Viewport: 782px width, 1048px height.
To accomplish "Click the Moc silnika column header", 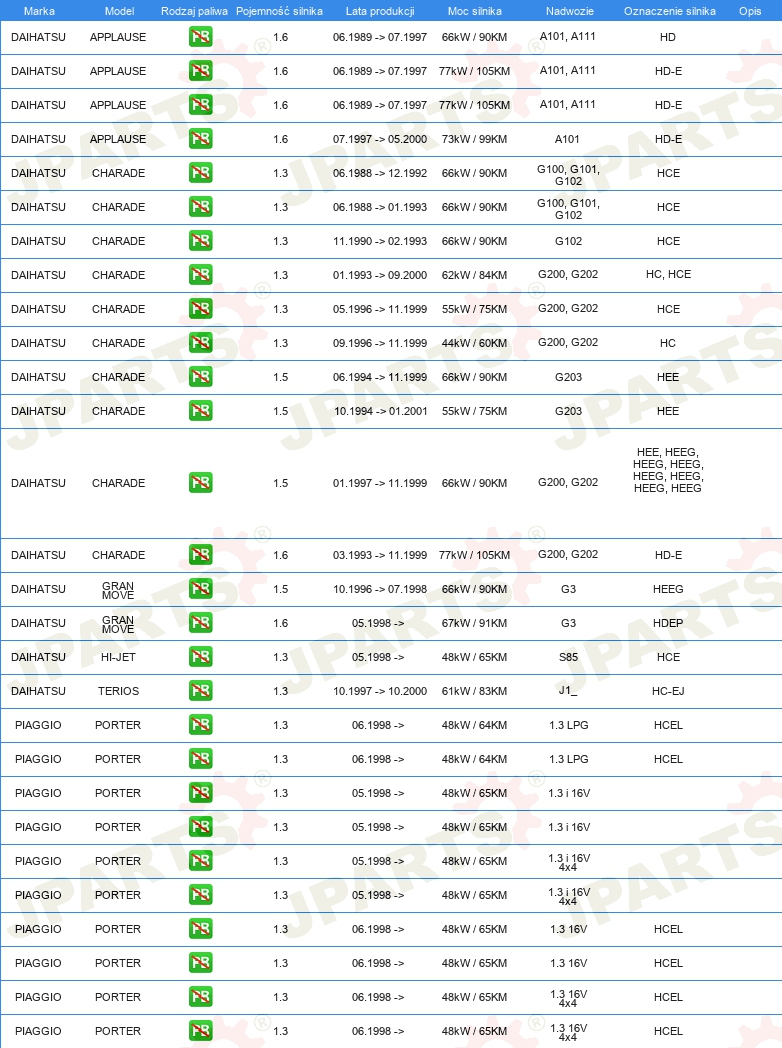I will pyautogui.click(x=475, y=11).
